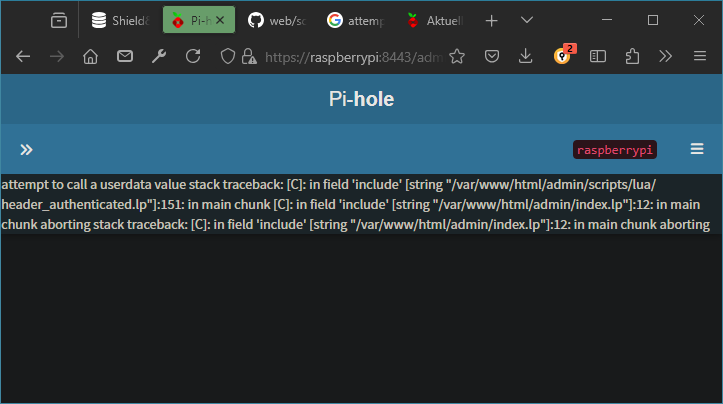Open the wrench developer tools icon

(159, 57)
